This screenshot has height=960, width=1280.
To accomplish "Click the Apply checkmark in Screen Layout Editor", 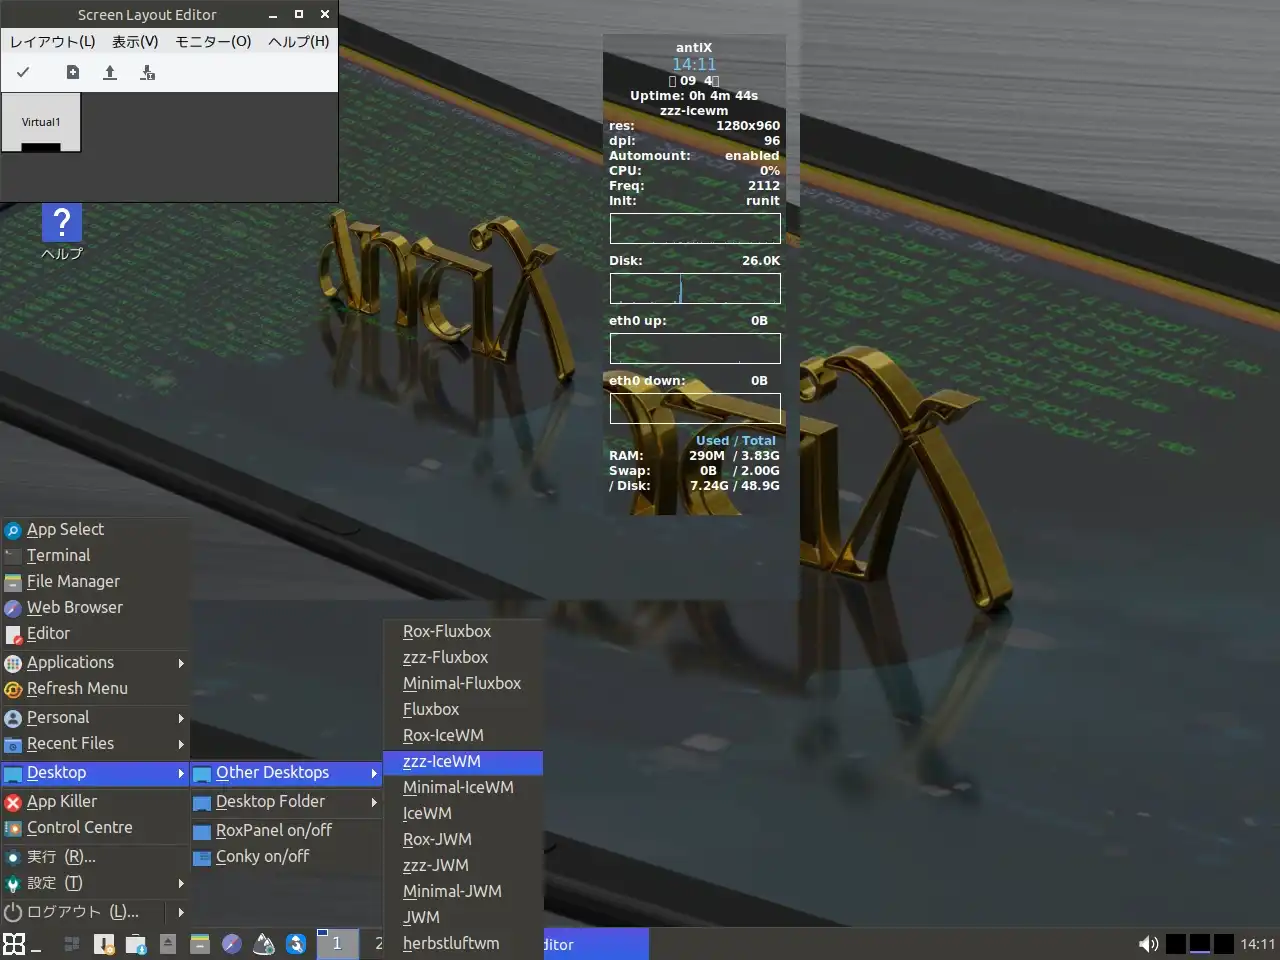I will pos(23,72).
